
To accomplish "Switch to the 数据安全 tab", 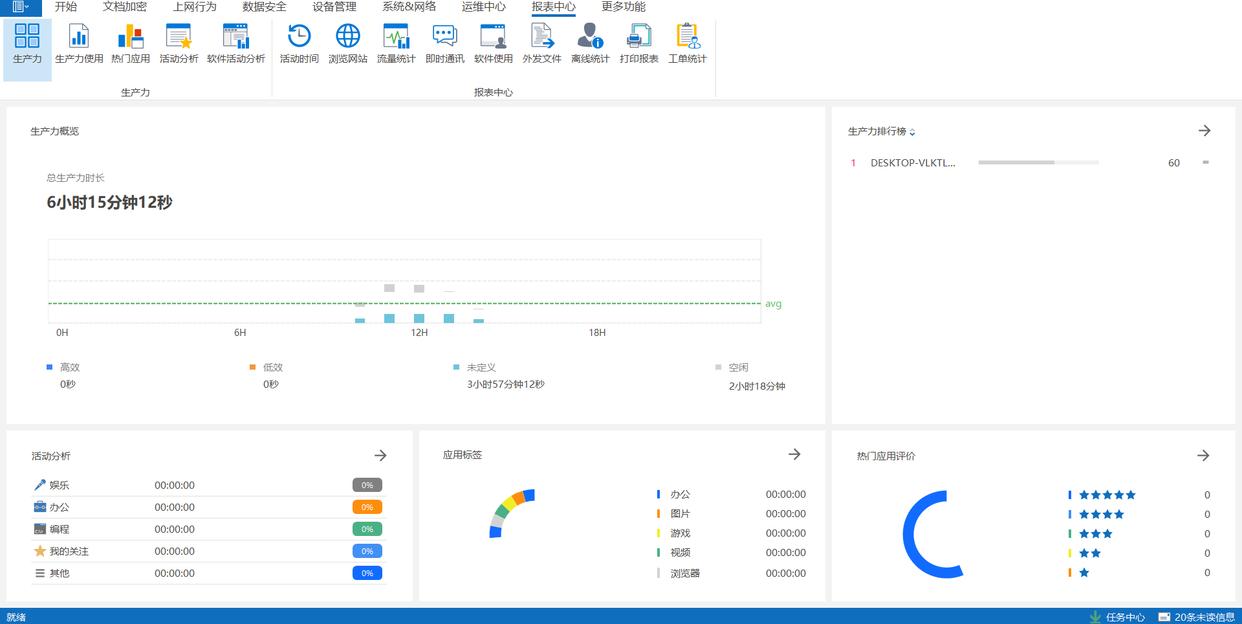I will pos(264,7).
